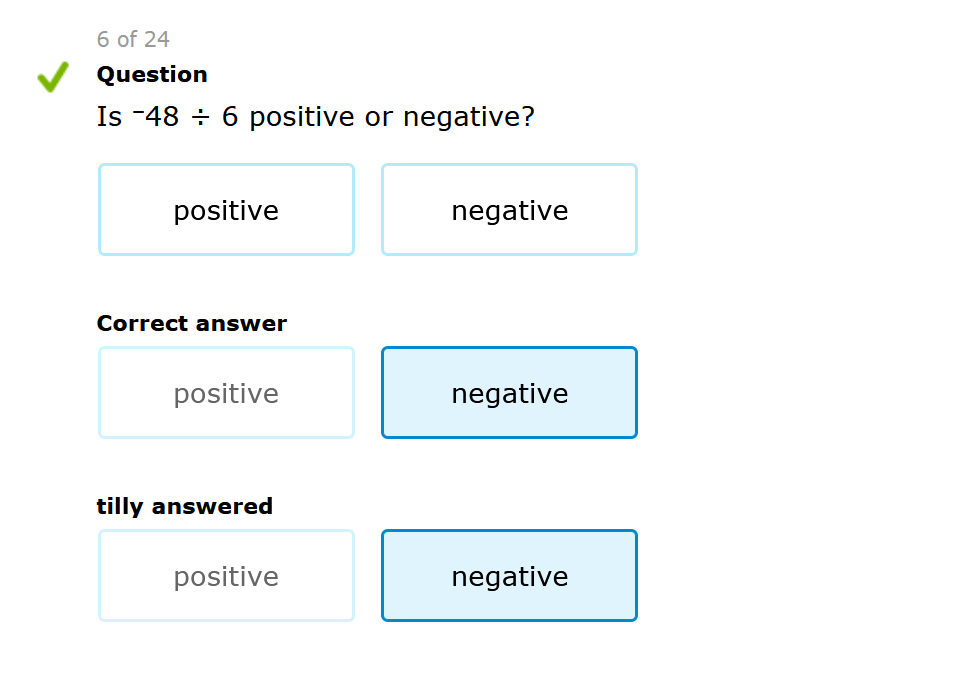Click the "6 of 24" progress counter
This screenshot has width=957, height=691.
[133, 40]
